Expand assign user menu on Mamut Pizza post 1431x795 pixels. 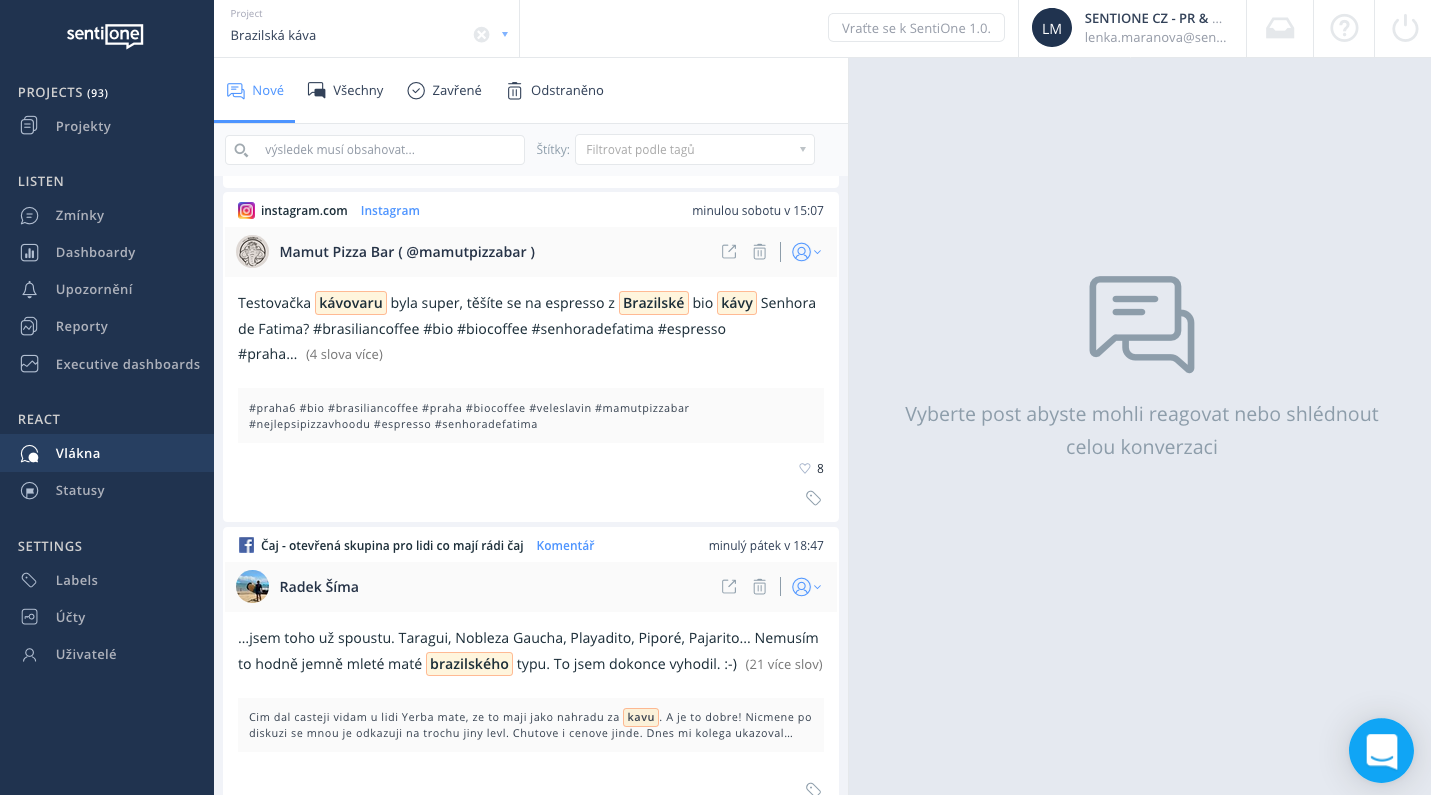pos(805,252)
